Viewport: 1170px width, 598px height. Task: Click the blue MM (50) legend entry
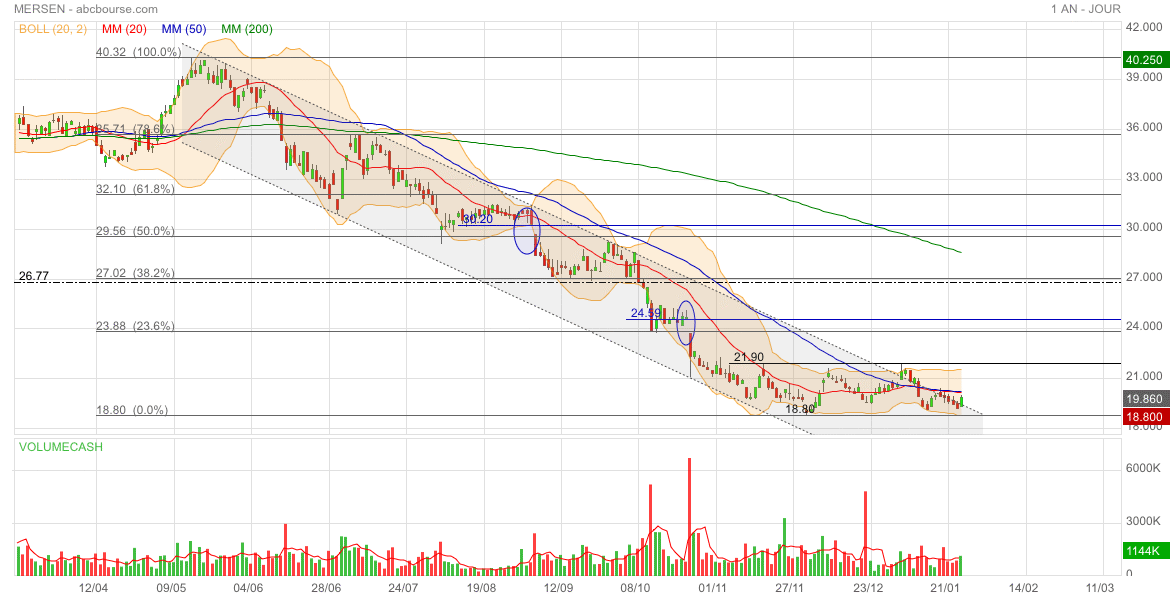pos(185,29)
